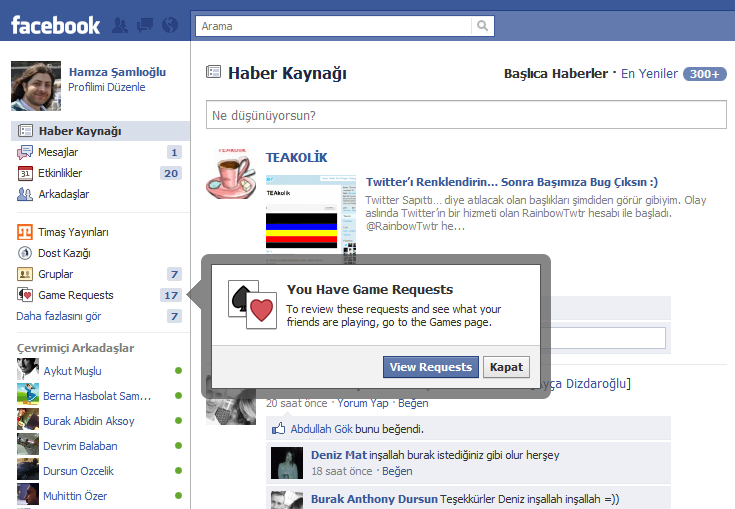Screen dimensions: 735x509
Task: Click the Game Requests cards icon in sidebar
Action: [25, 295]
